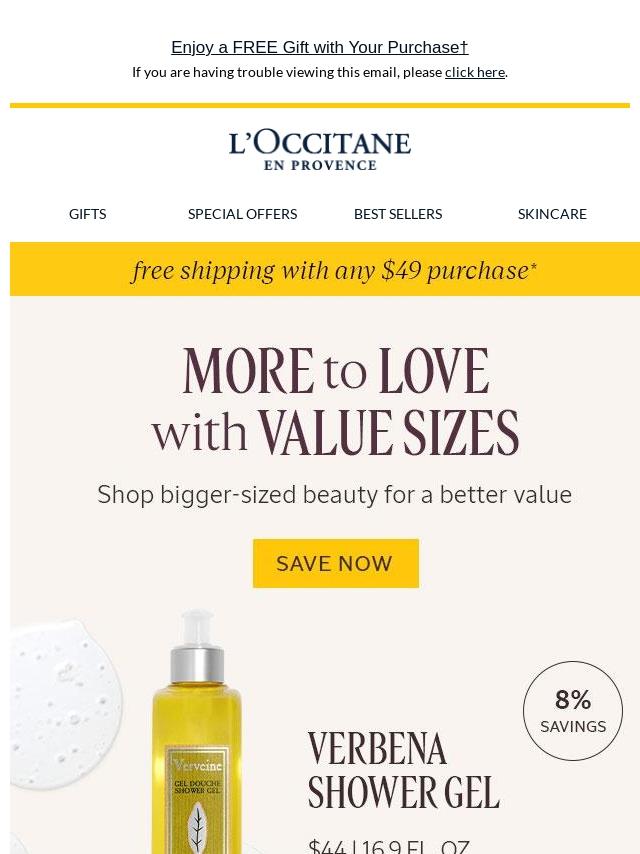Open the 'Enjoy a FREE Gift' link
Screen dimensions: 640x854
click(x=320, y=47)
